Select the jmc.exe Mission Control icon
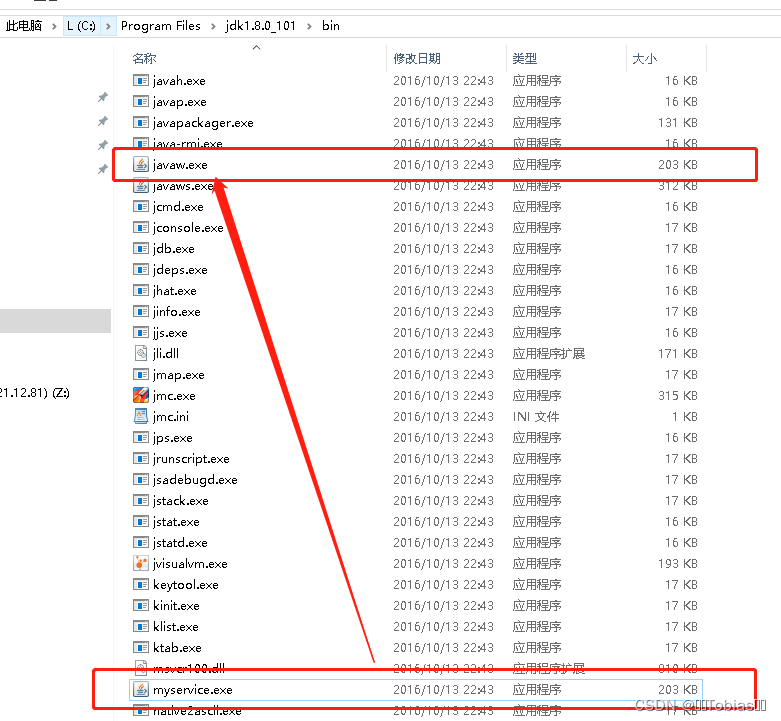This screenshot has width=781, height=721. 141,395
